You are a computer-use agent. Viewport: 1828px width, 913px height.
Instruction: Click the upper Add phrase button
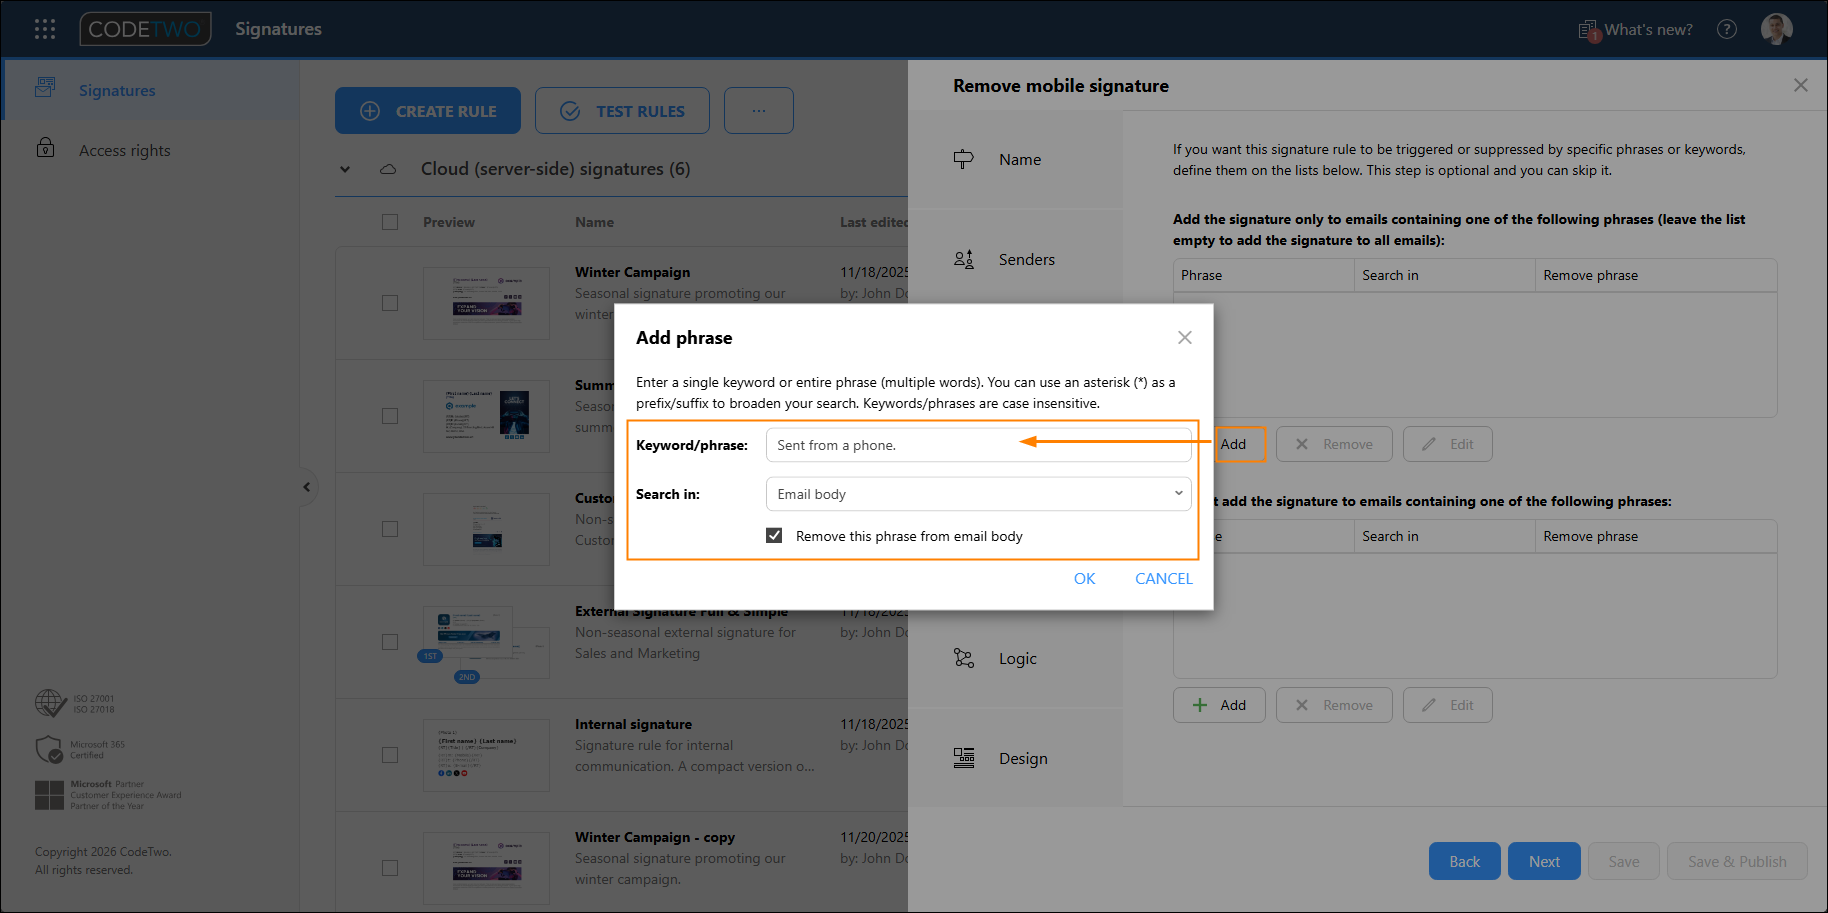[x=1240, y=444]
